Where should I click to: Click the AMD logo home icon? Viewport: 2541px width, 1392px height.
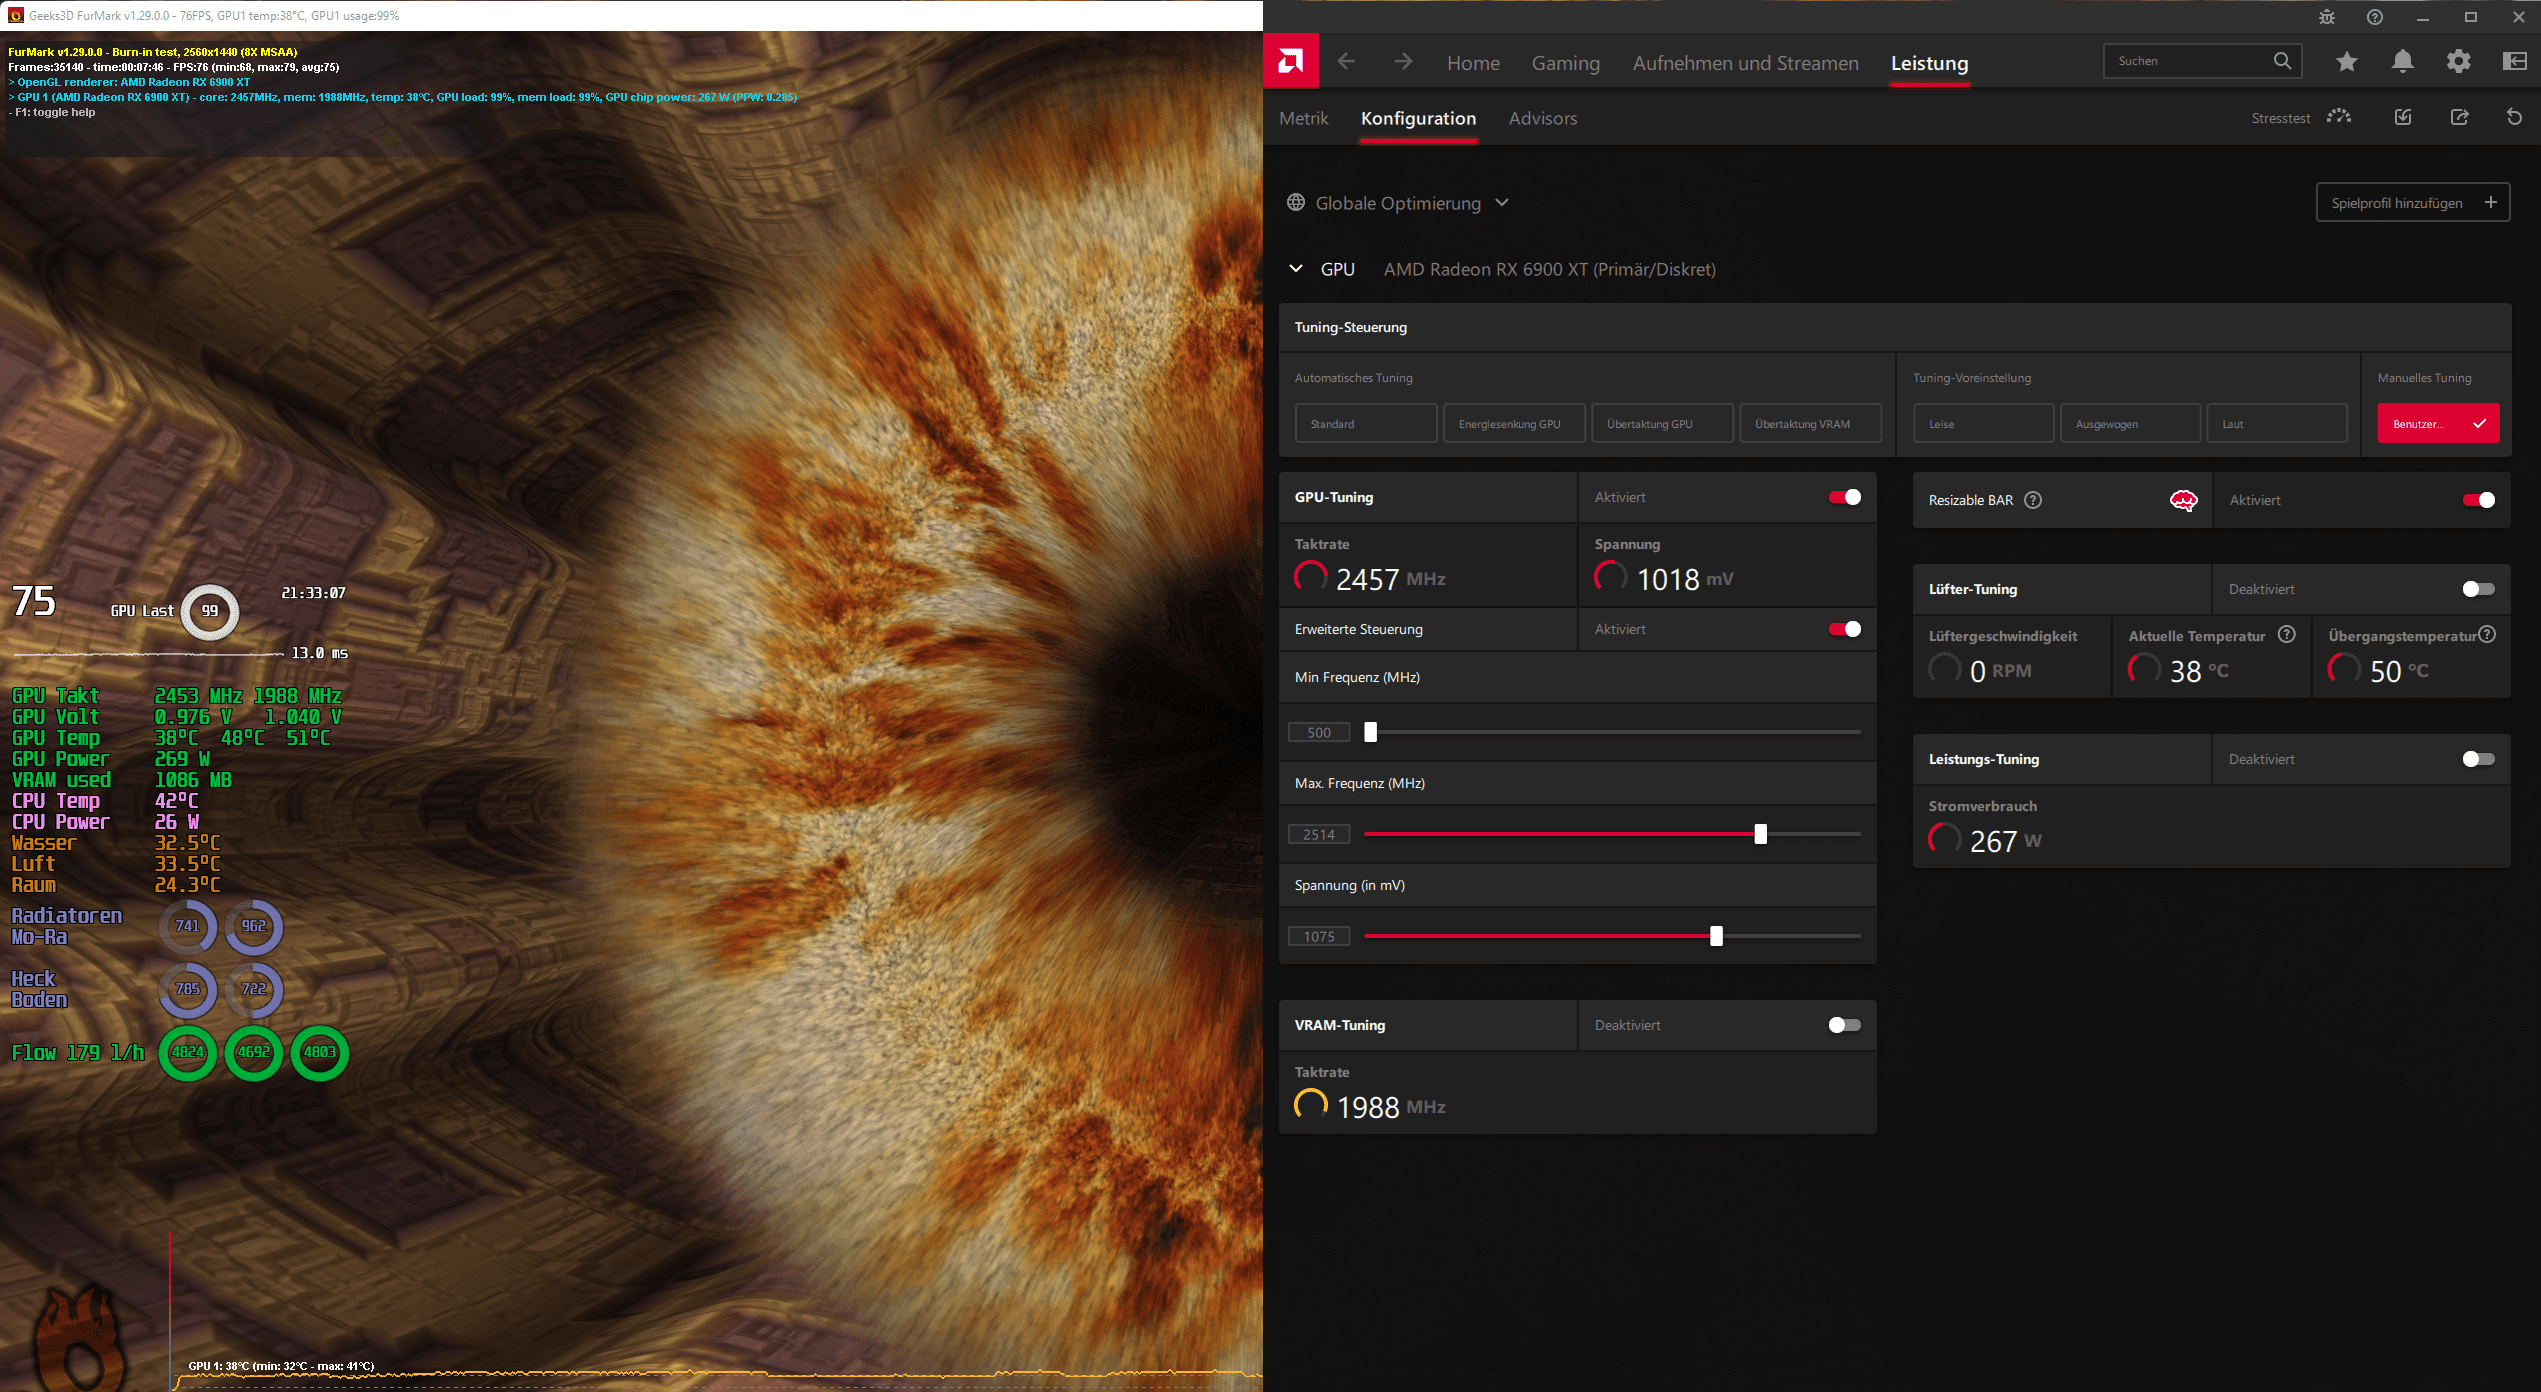pyautogui.click(x=1291, y=62)
